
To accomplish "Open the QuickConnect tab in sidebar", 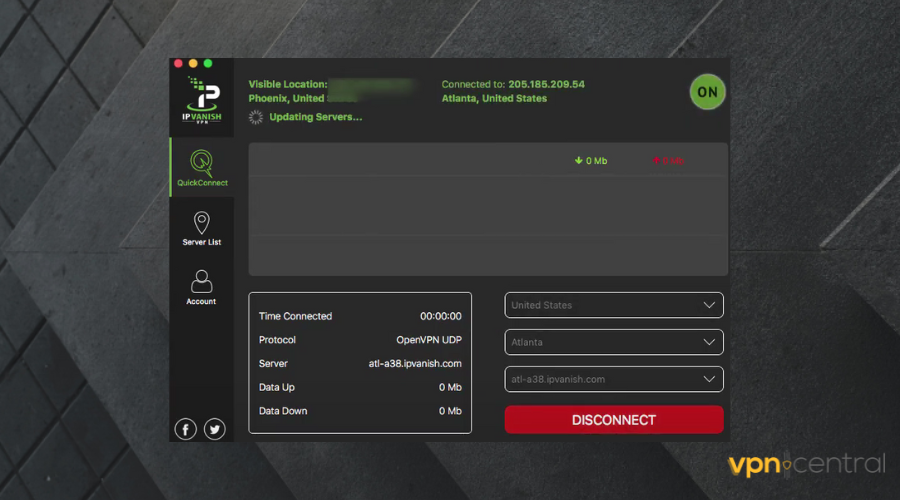I will pos(202,168).
